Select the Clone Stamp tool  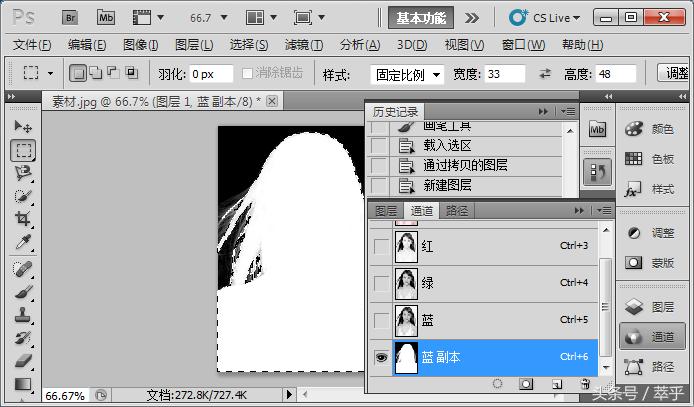click(23, 315)
